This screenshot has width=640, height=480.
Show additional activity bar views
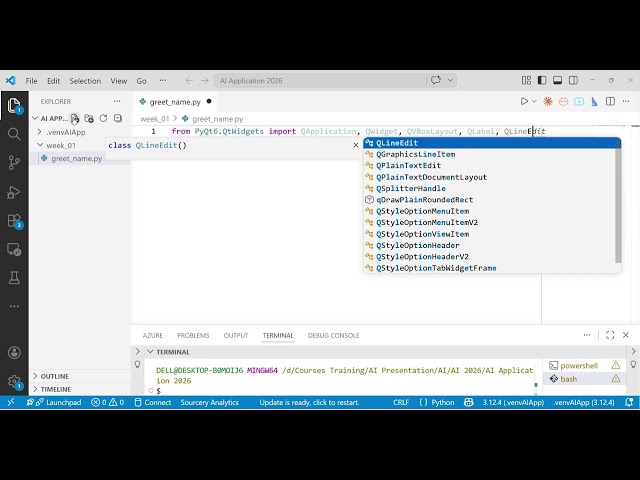click(x=14, y=306)
